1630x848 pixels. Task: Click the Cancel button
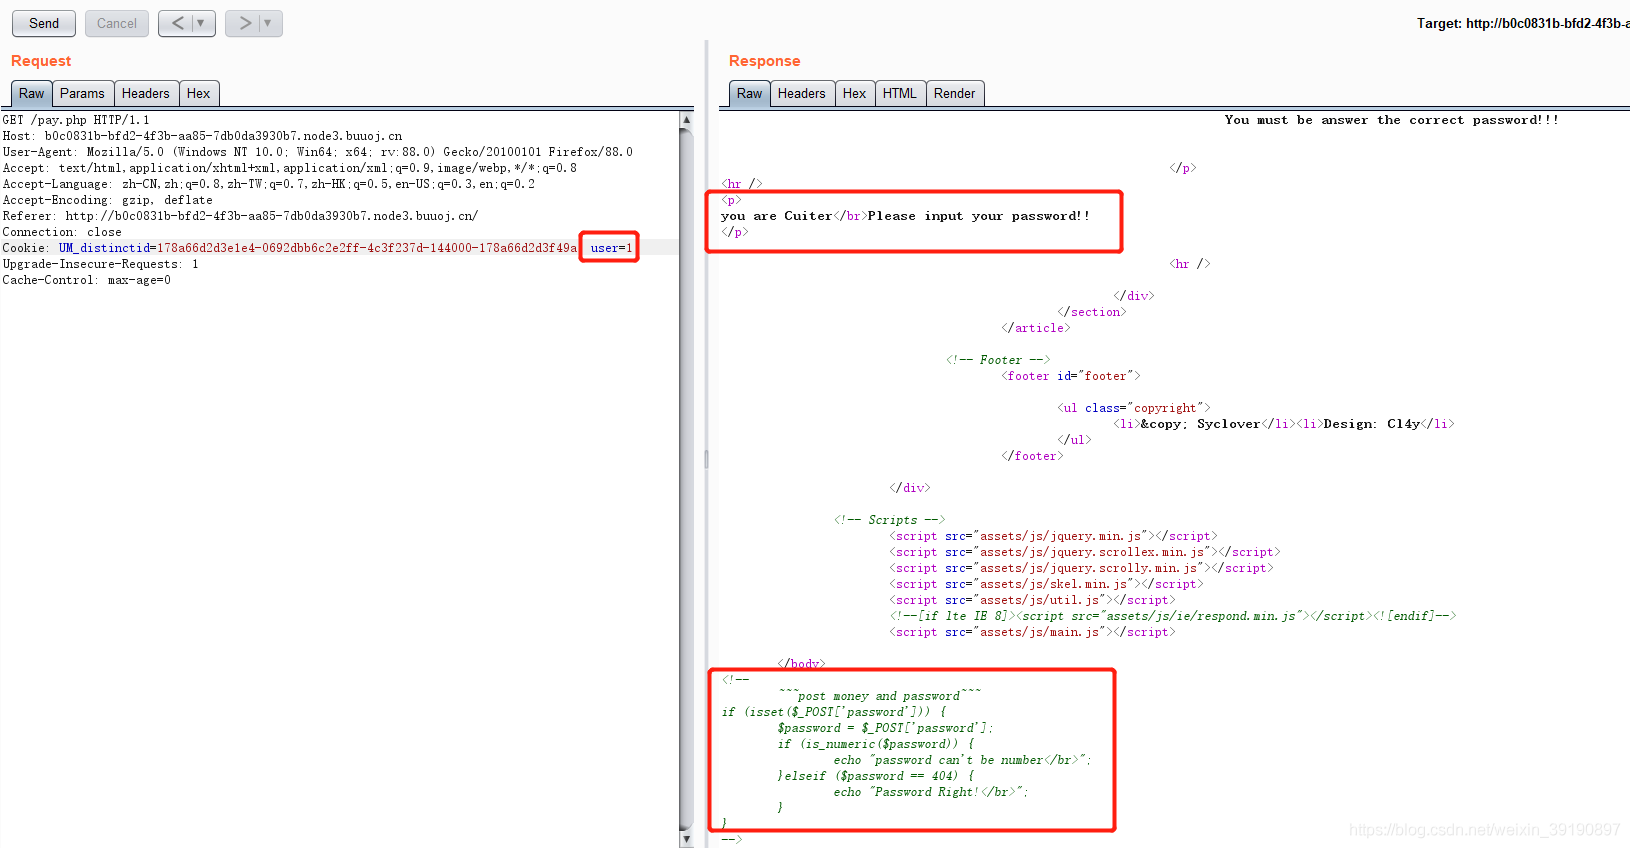117,23
